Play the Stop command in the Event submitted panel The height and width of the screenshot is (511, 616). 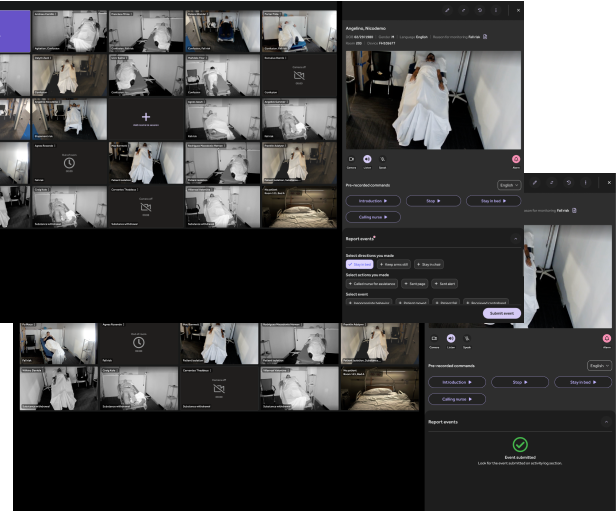(x=520, y=382)
